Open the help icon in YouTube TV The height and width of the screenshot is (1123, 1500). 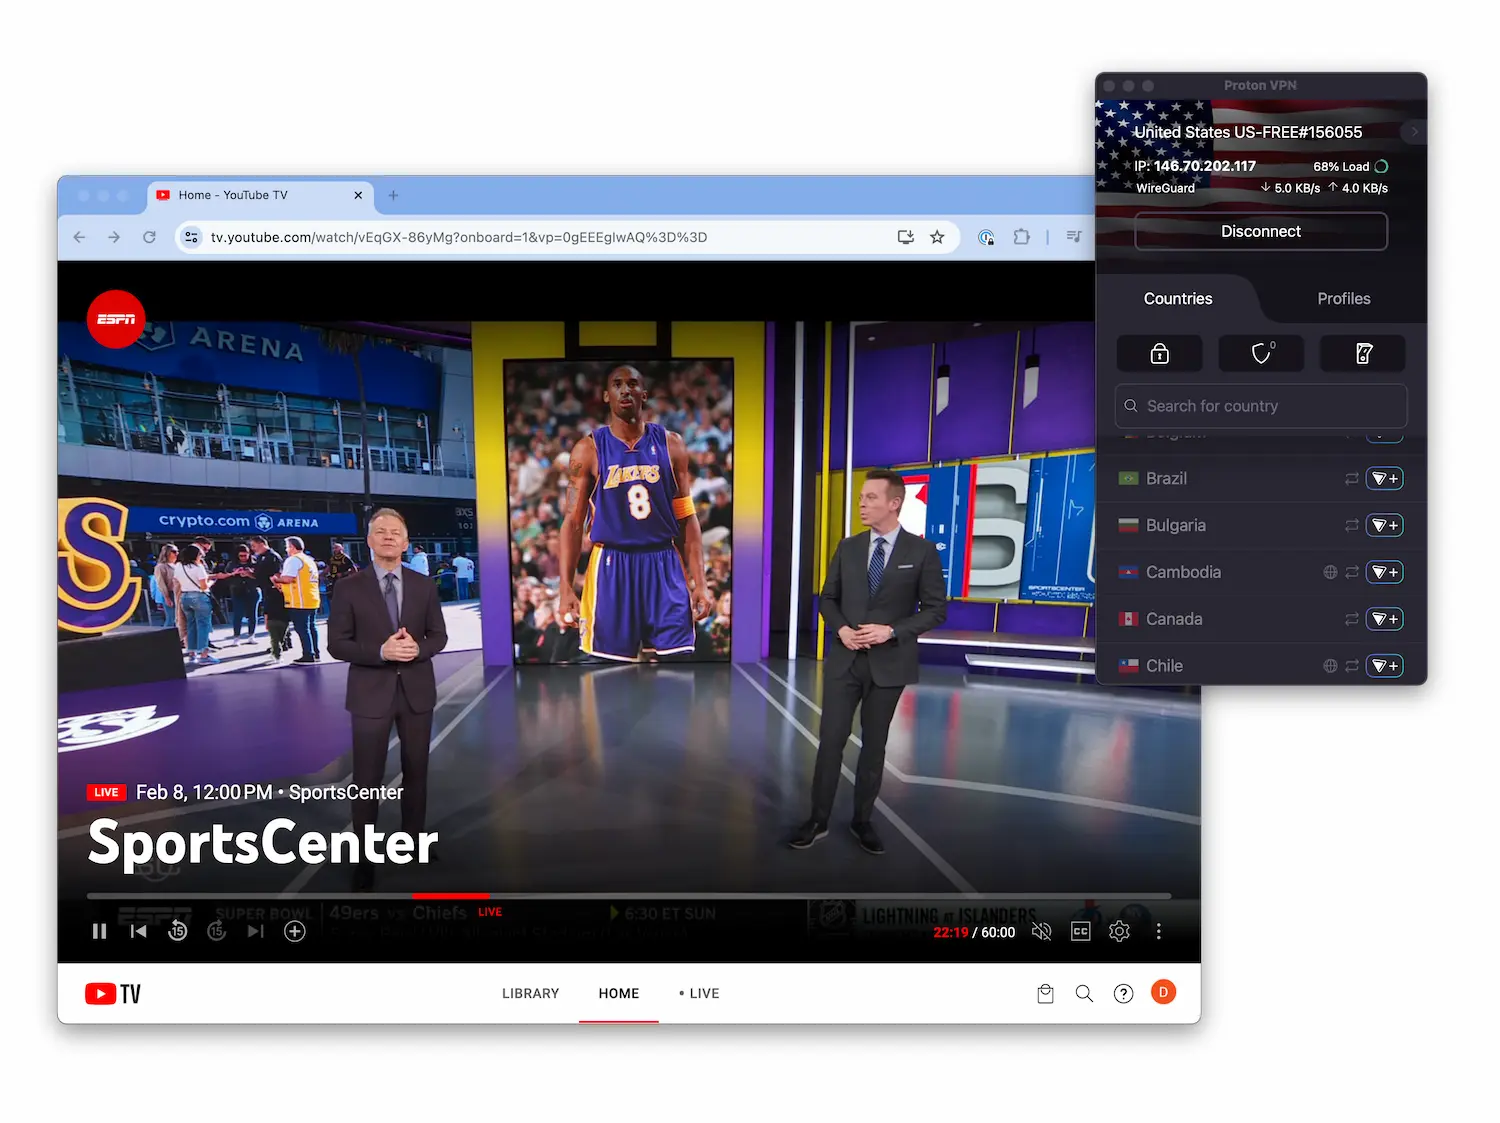[x=1123, y=993]
